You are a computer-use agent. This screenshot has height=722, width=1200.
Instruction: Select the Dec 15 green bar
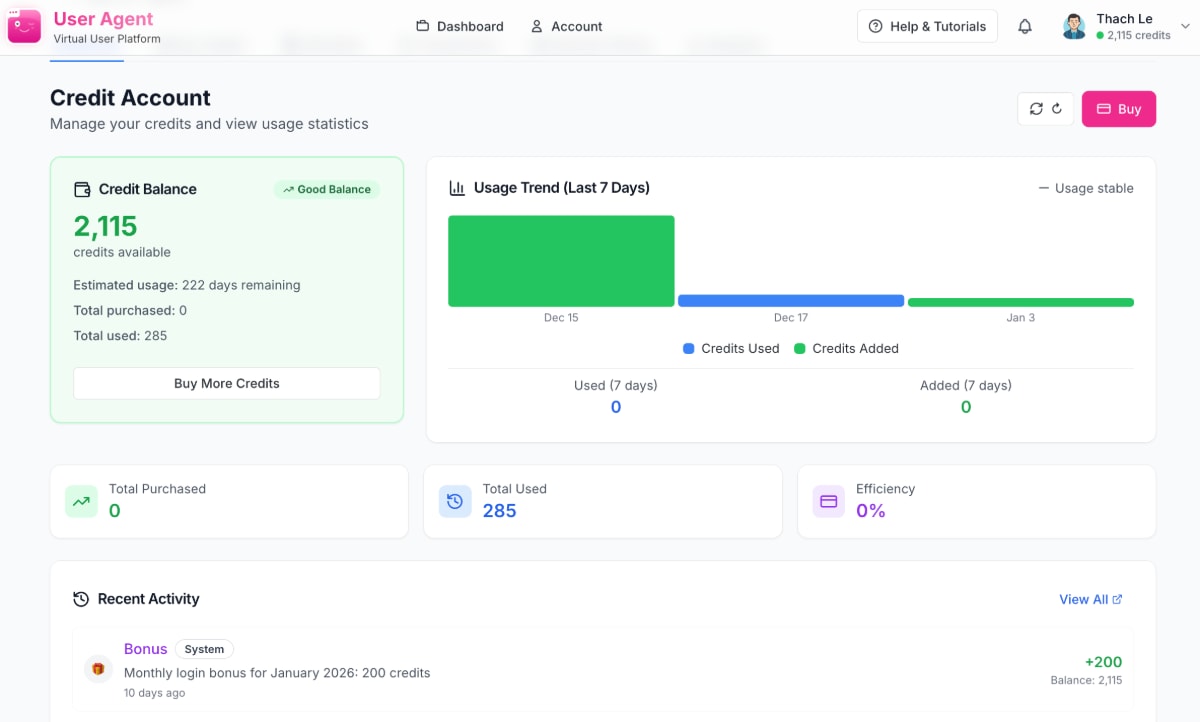coord(561,260)
